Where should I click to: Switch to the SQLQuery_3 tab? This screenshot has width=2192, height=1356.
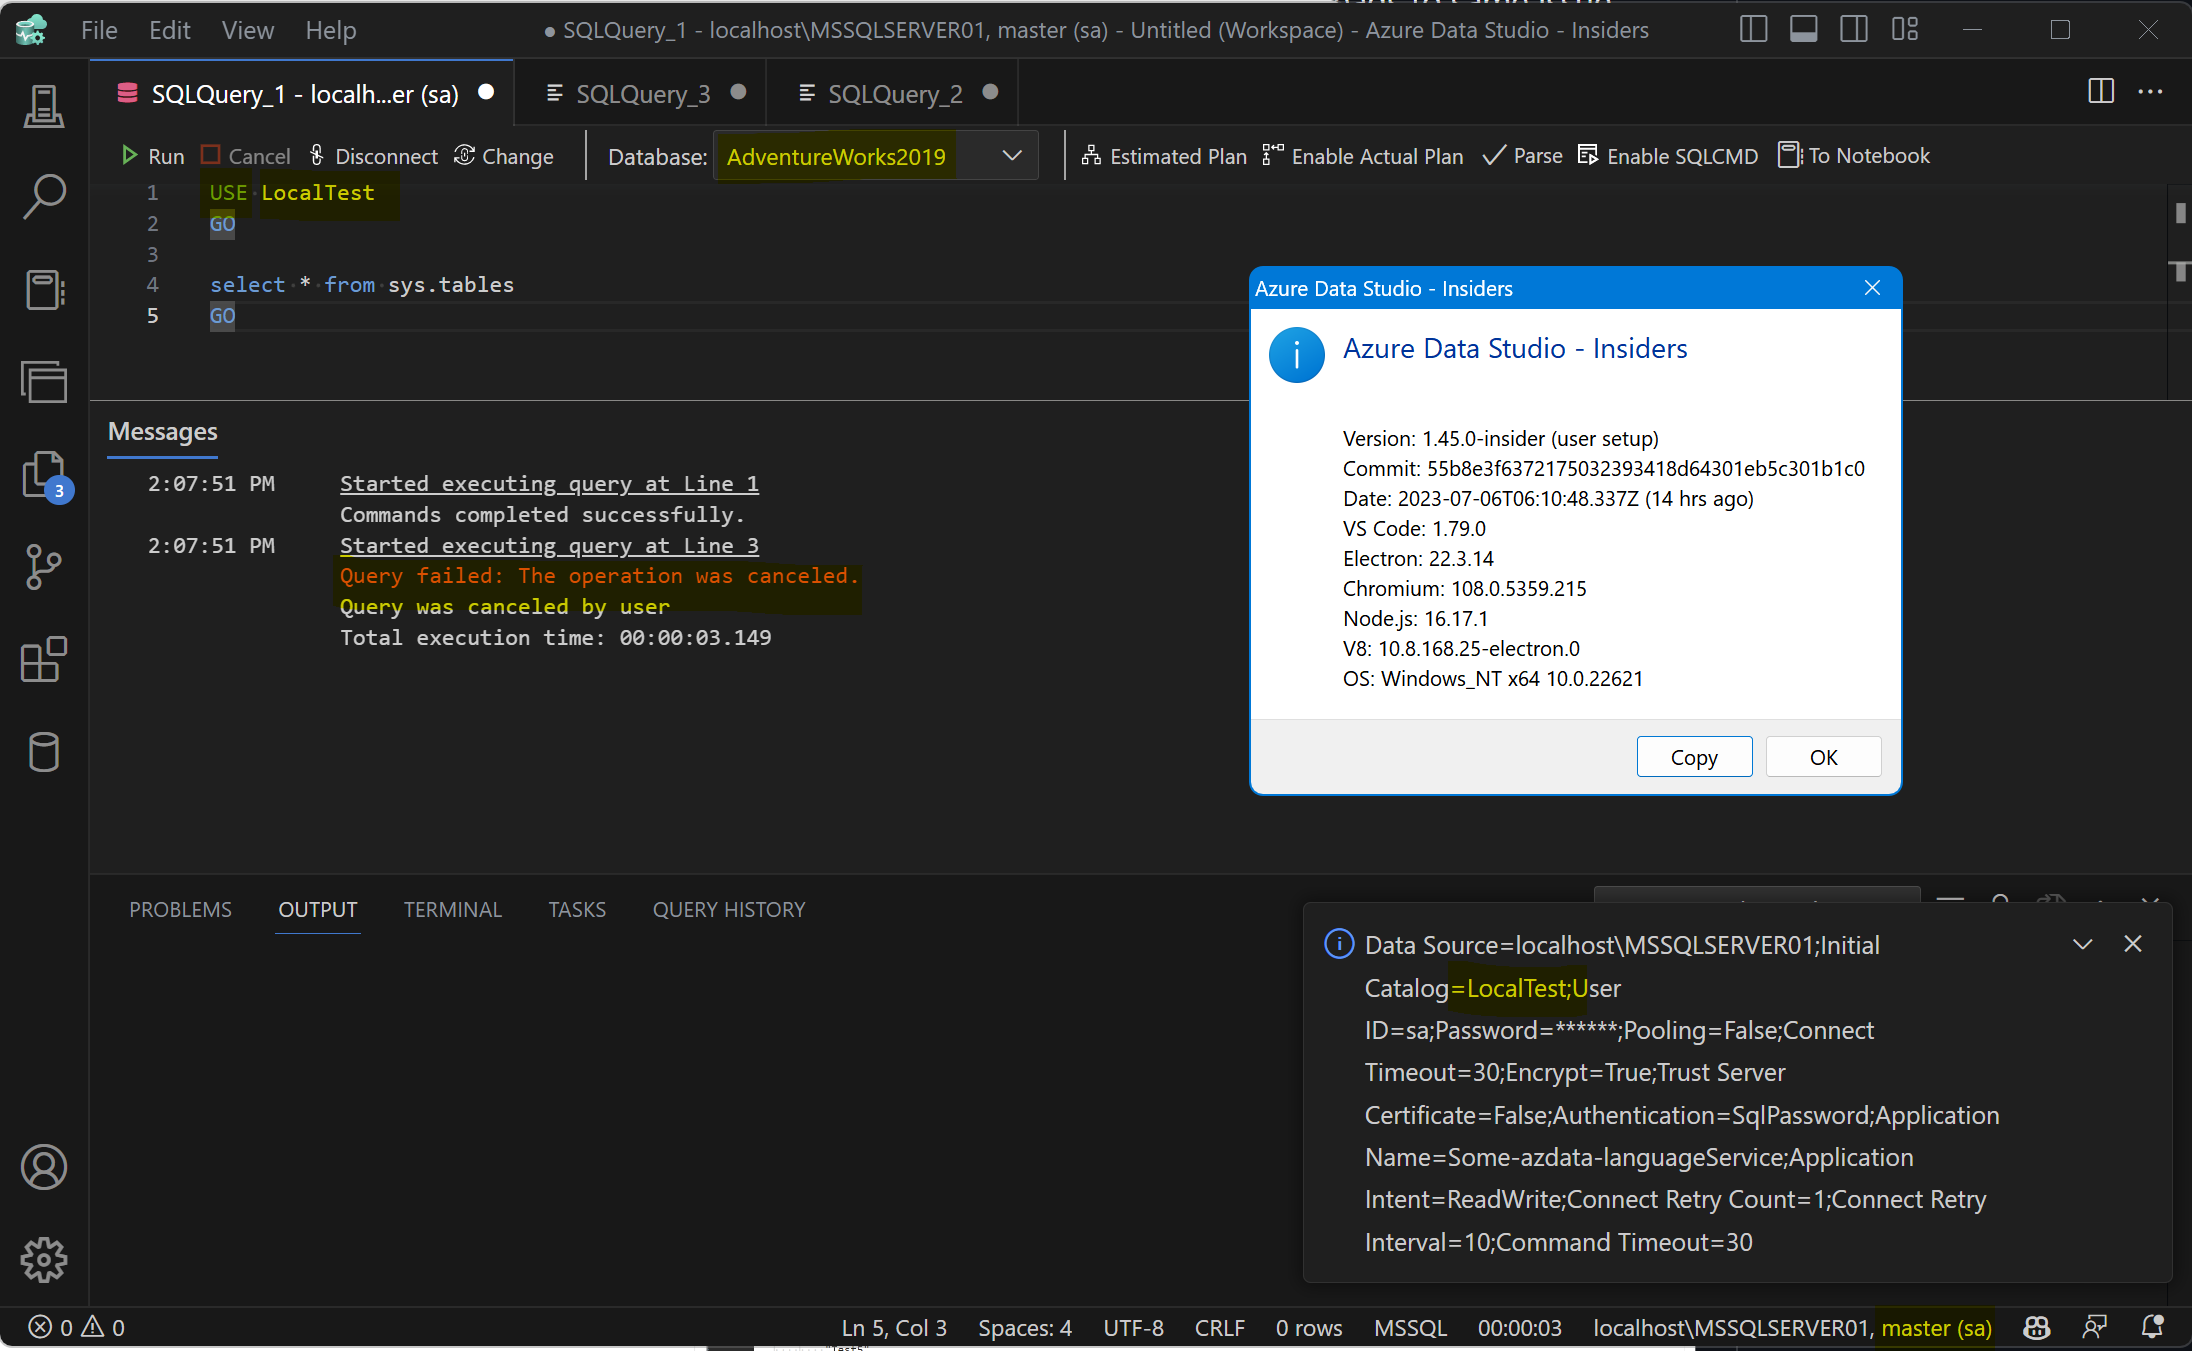643,92
